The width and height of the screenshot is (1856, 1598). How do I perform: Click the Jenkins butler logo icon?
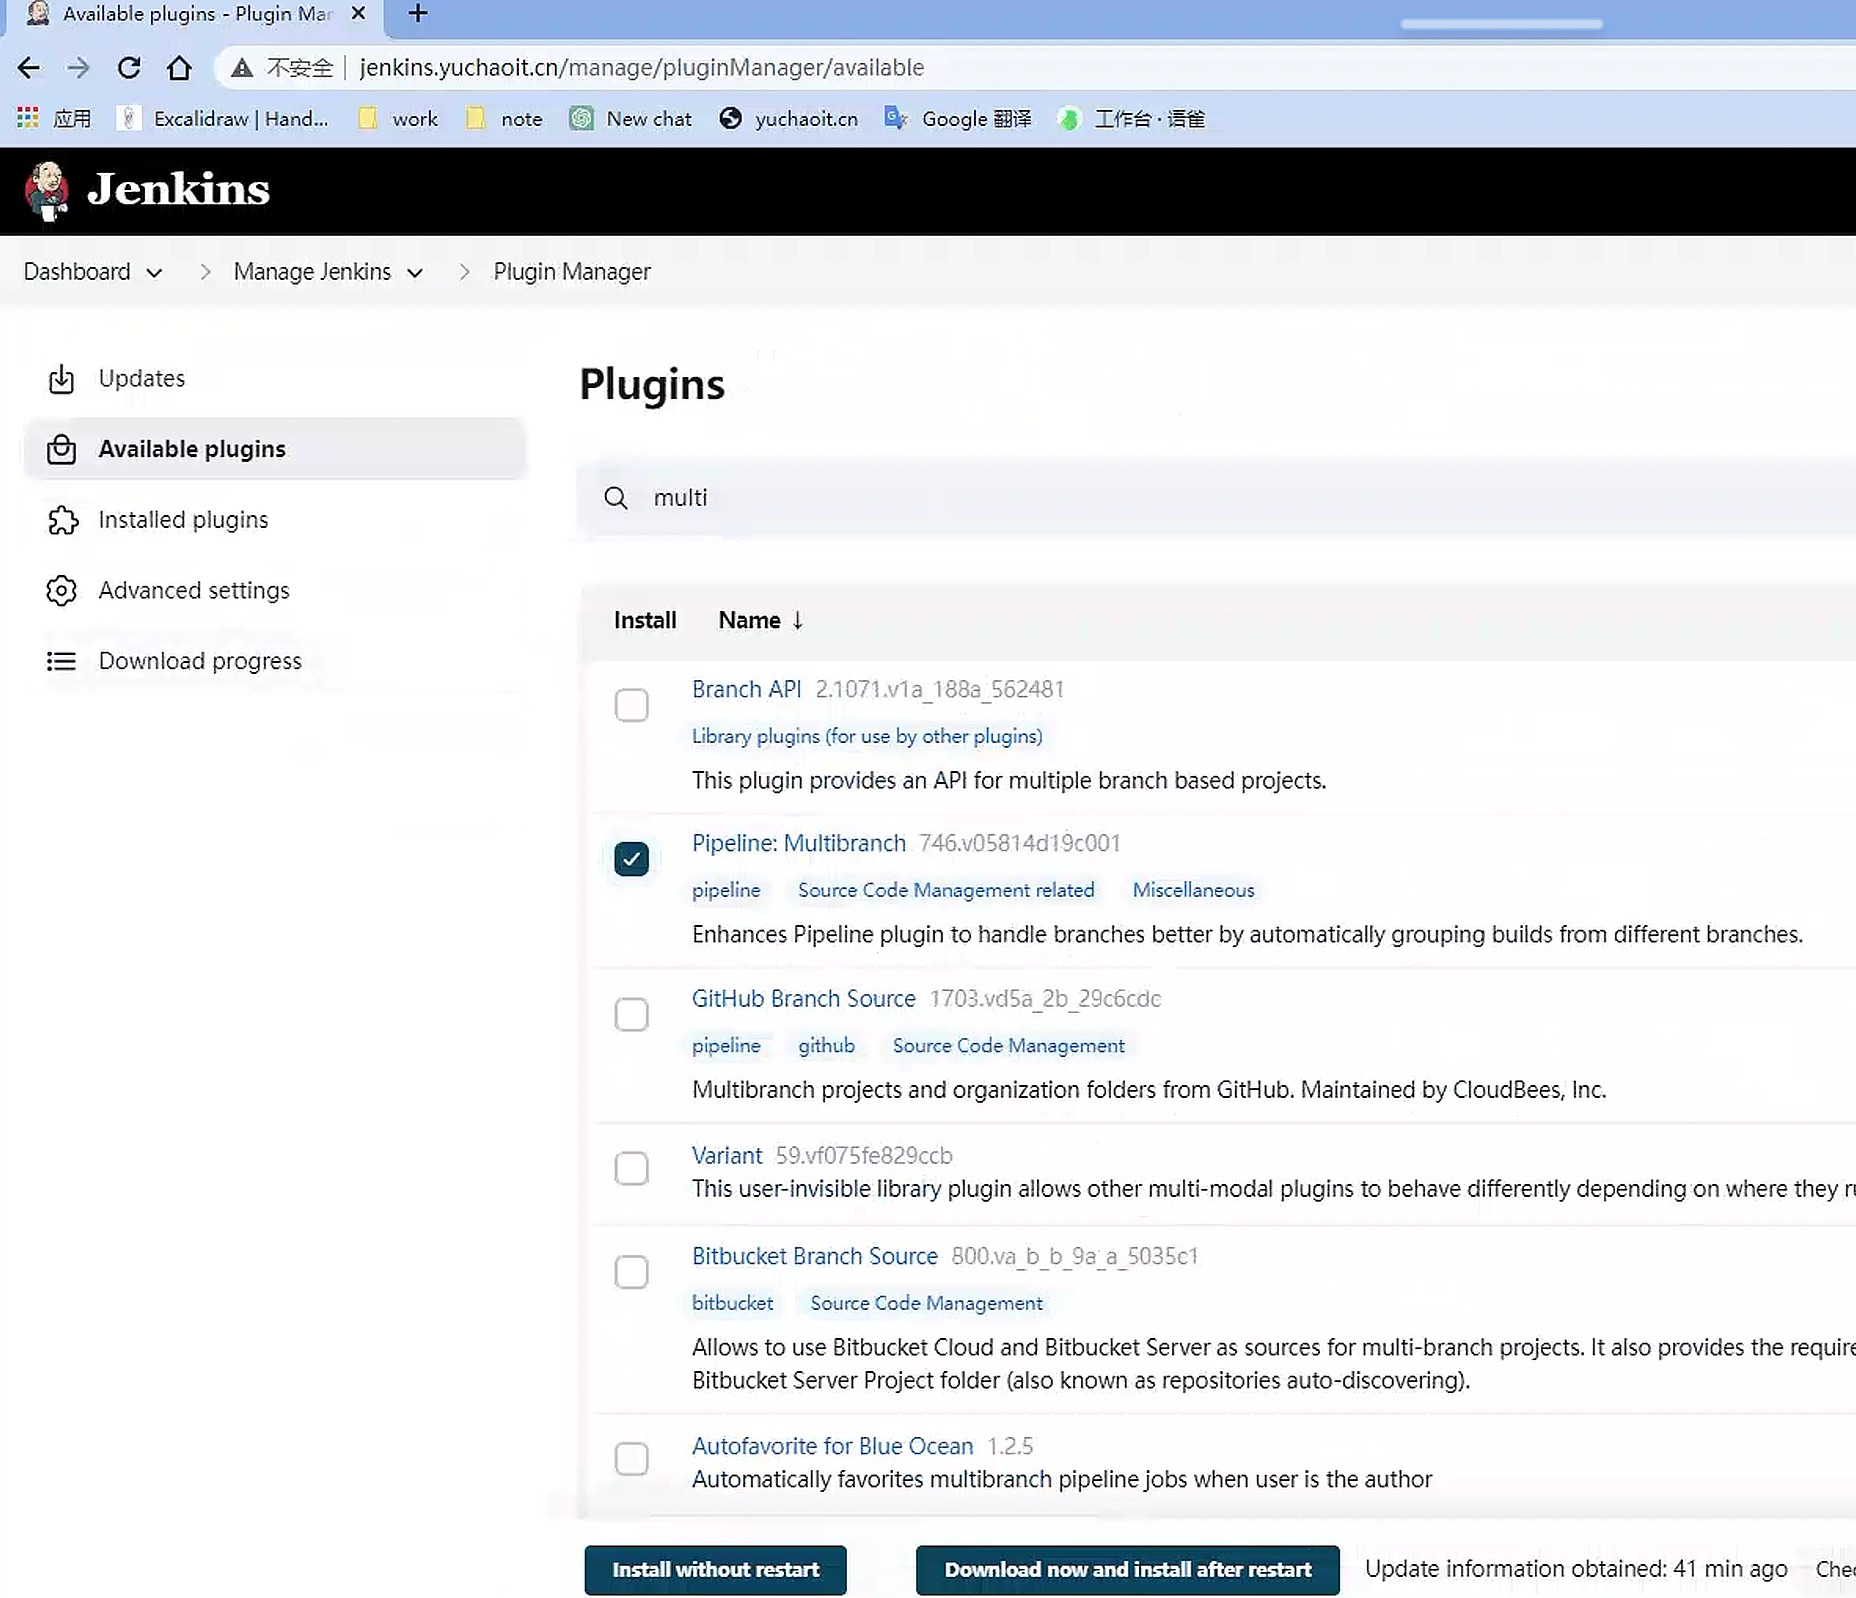coord(47,190)
